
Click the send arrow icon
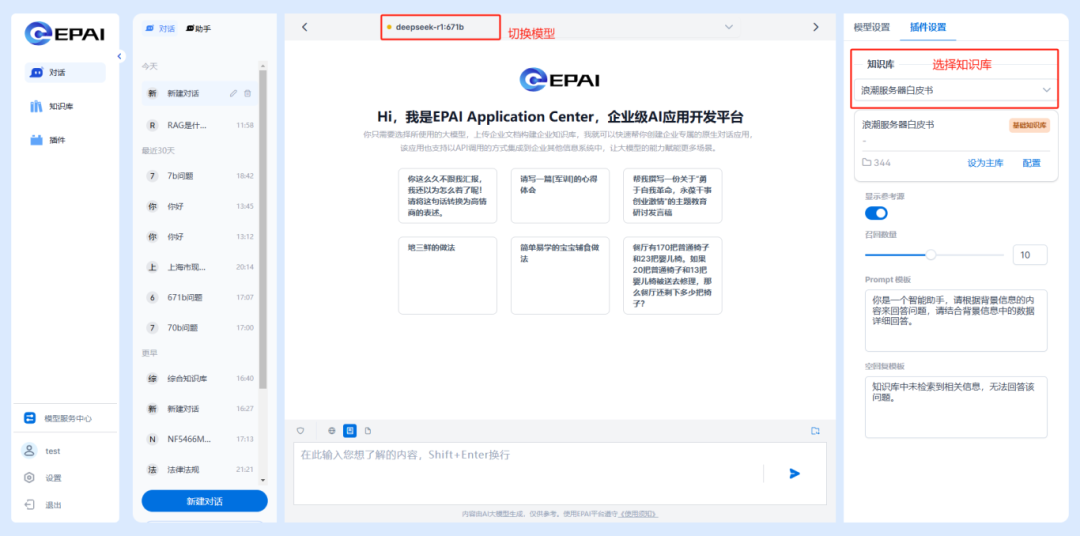(x=794, y=473)
